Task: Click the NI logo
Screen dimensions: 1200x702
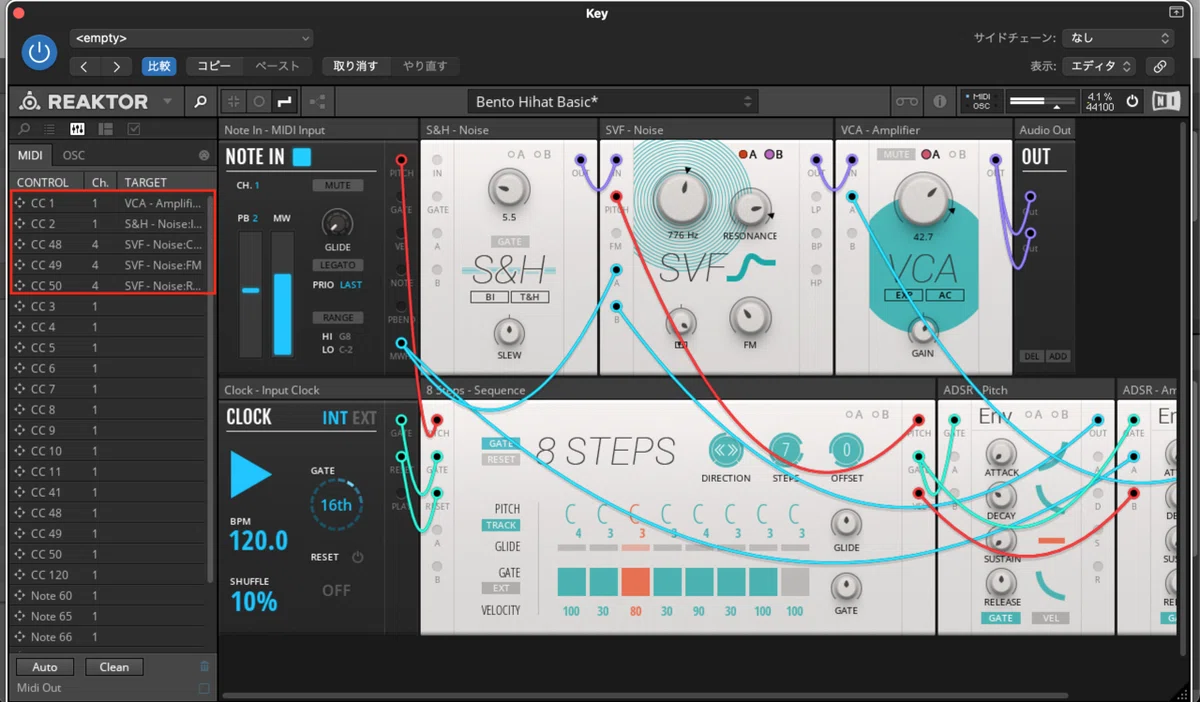Action: click(1164, 101)
